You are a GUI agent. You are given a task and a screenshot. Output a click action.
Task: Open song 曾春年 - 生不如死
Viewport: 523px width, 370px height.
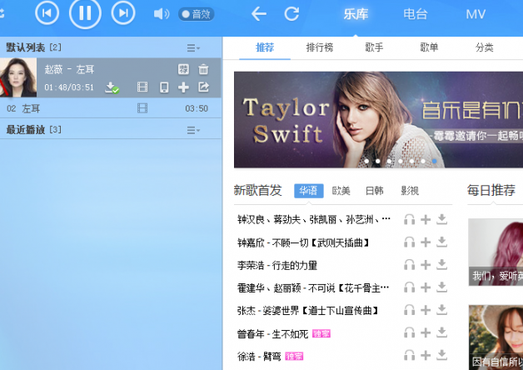tap(273, 334)
